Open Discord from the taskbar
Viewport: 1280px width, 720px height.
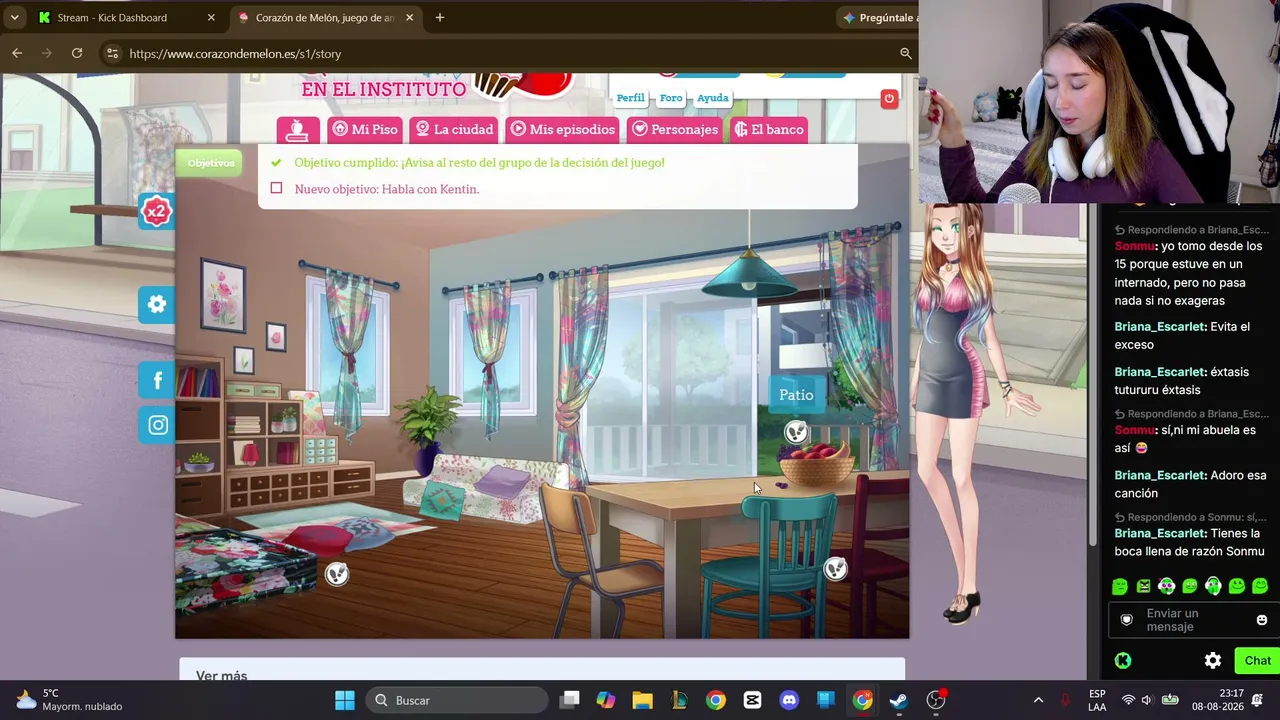789,700
